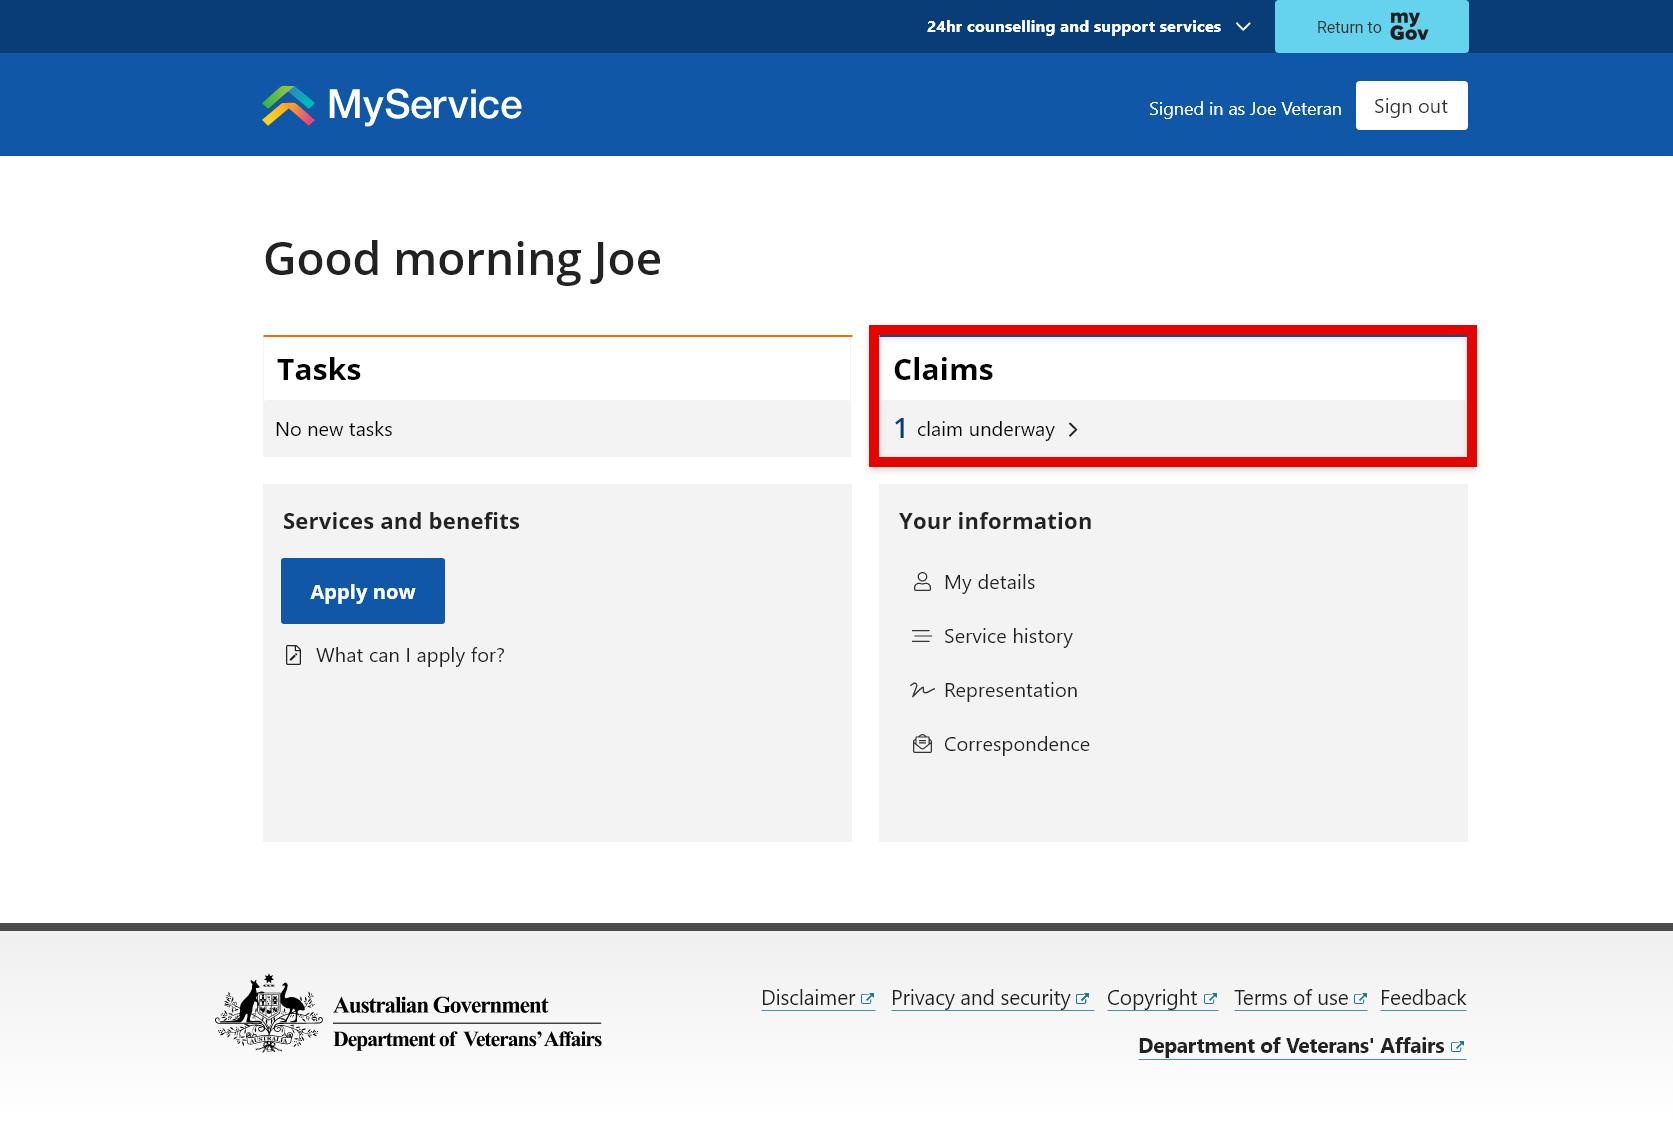This screenshot has width=1673, height=1133.
Task: Visit Department of Veterans' Affairs footer link
Action: 1290,1046
